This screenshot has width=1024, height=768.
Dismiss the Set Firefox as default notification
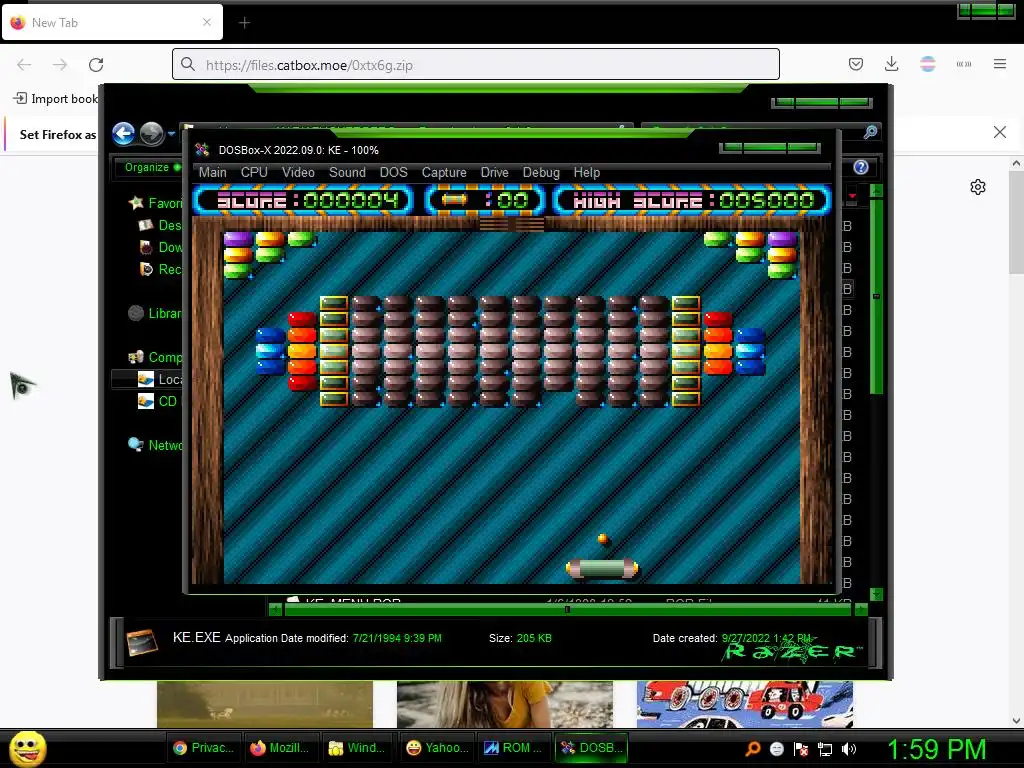point(999,133)
